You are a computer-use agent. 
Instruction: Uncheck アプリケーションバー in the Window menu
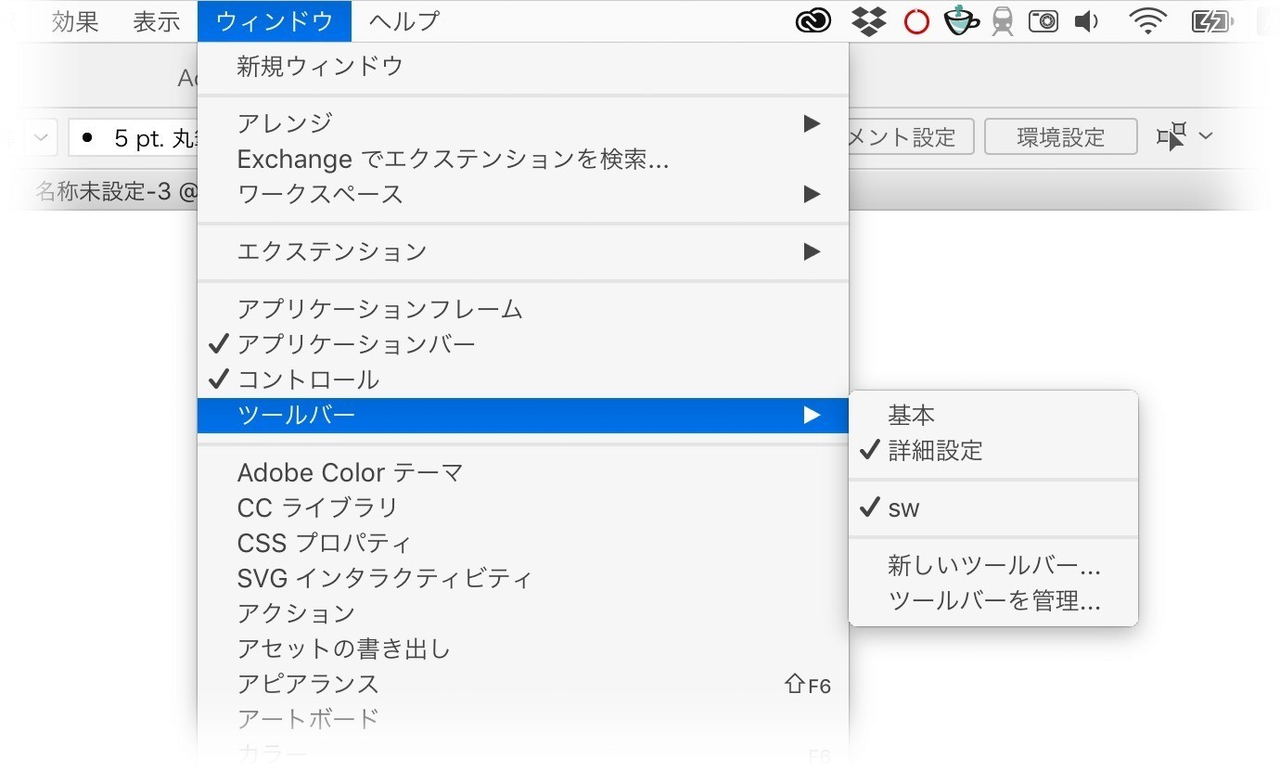click(355, 344)
